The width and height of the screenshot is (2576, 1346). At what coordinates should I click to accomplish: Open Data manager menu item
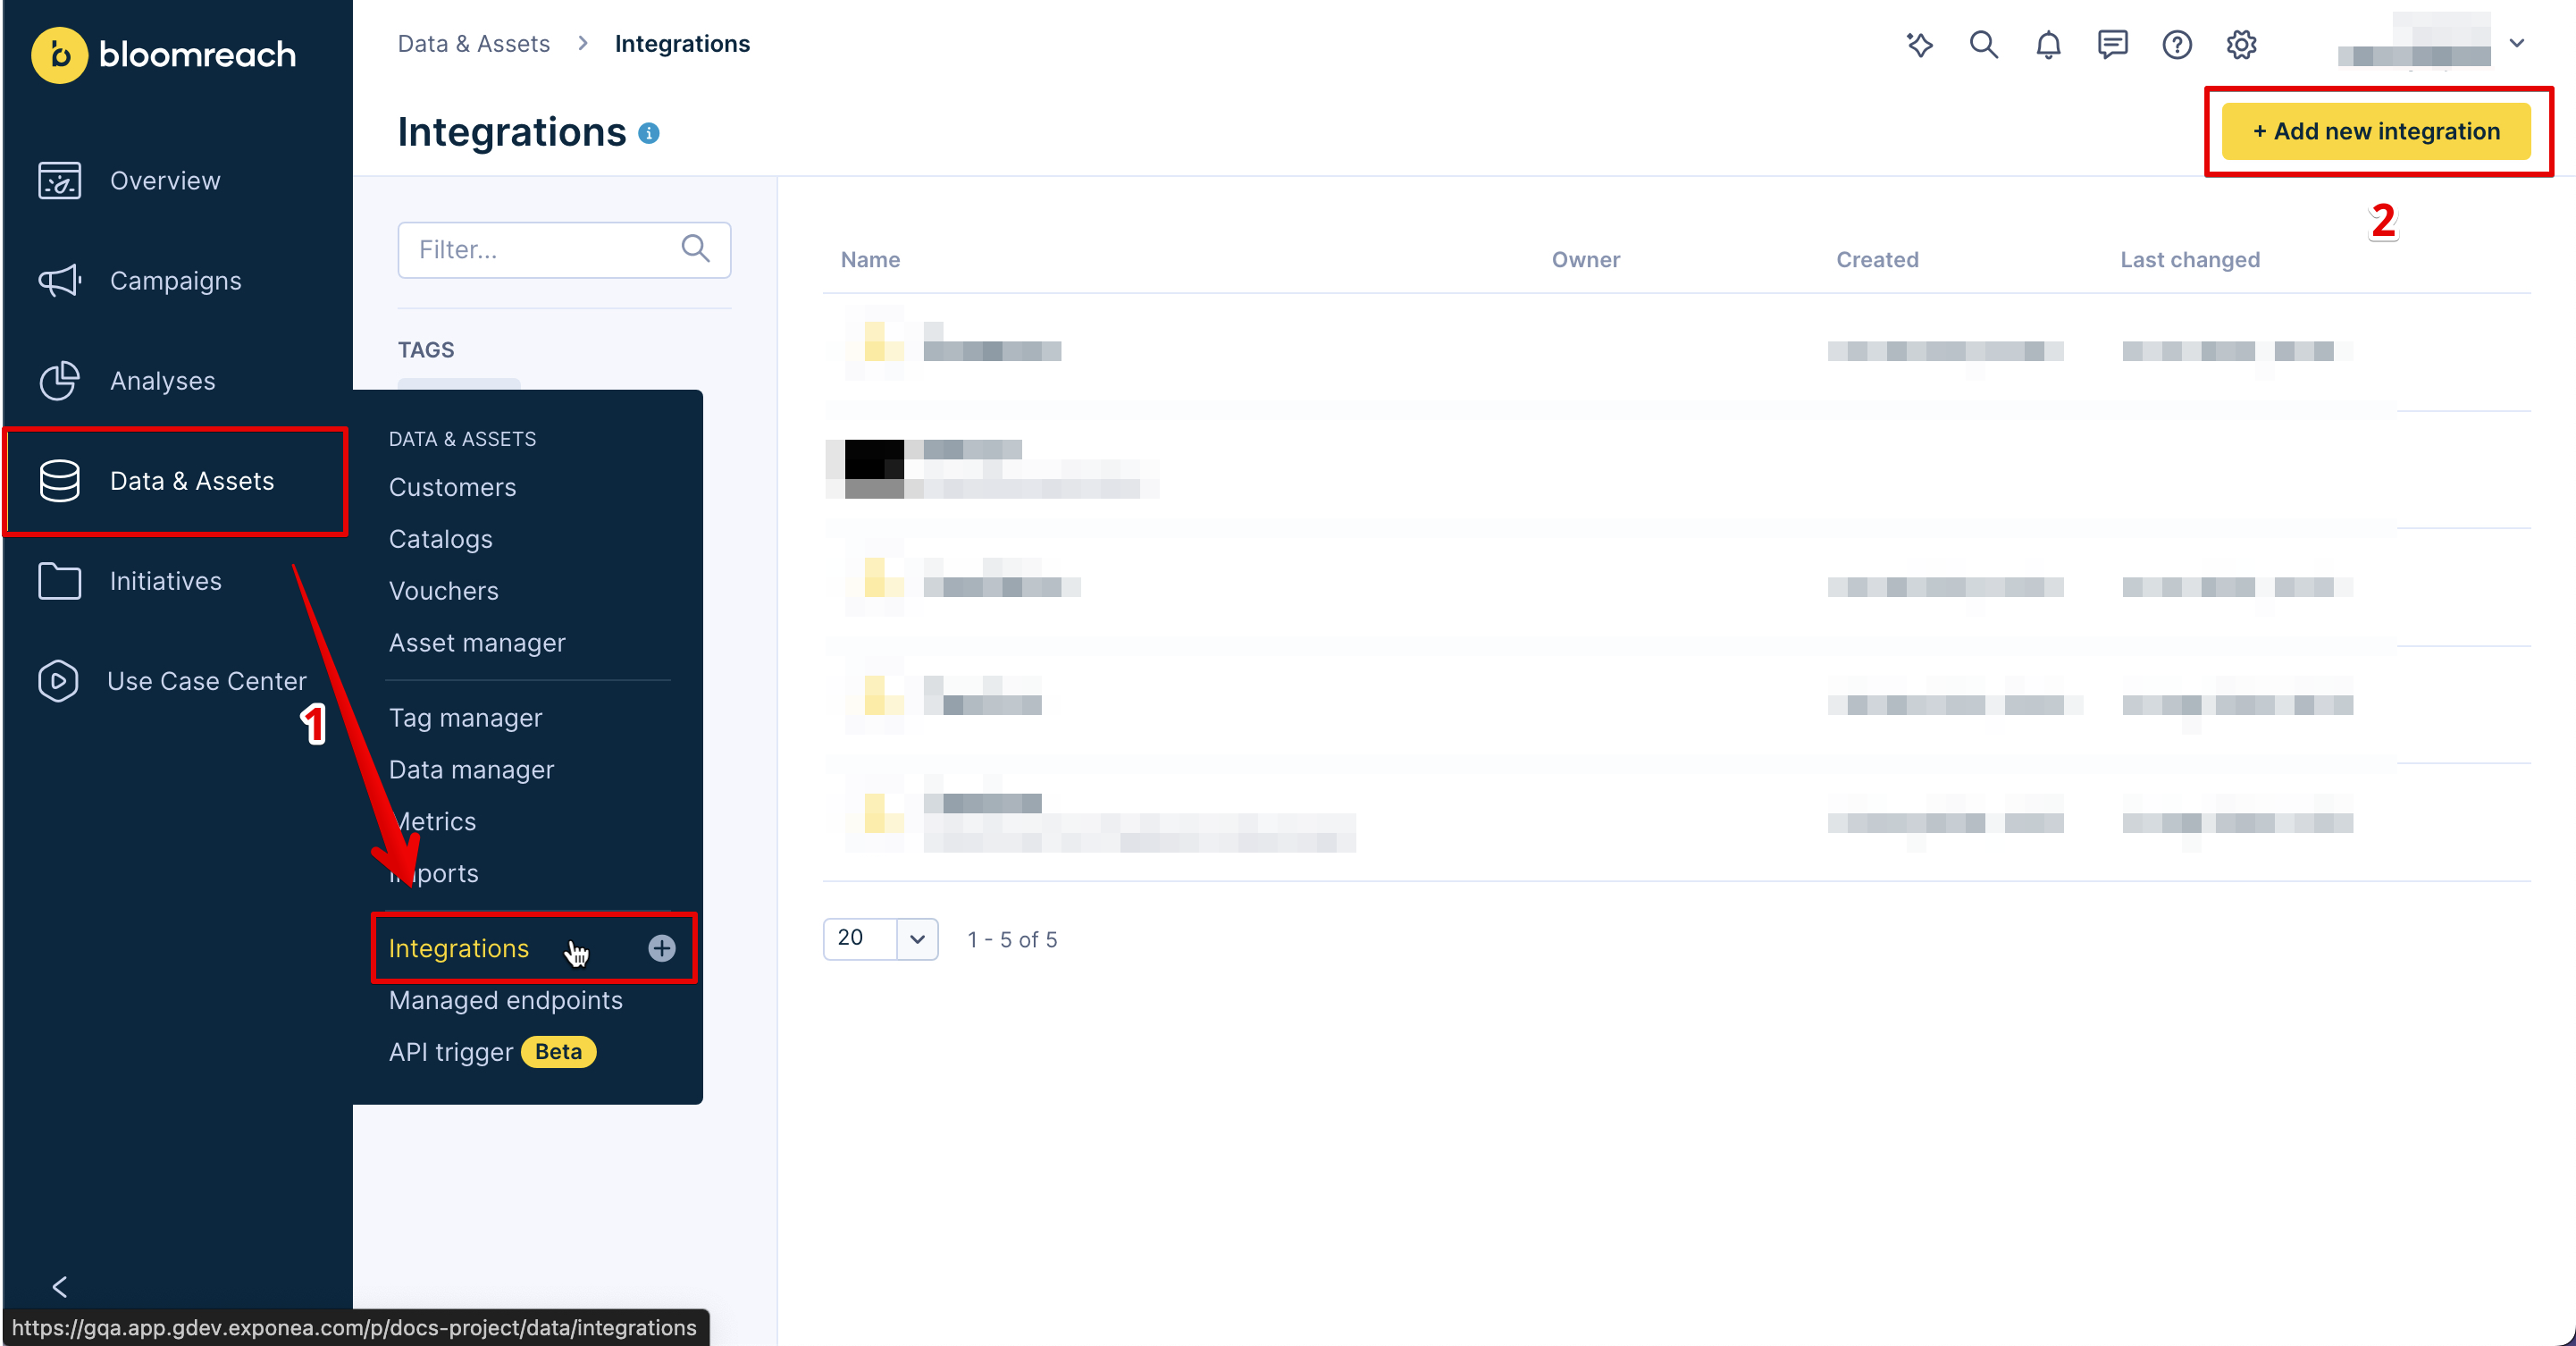click(x=471, y=770)
